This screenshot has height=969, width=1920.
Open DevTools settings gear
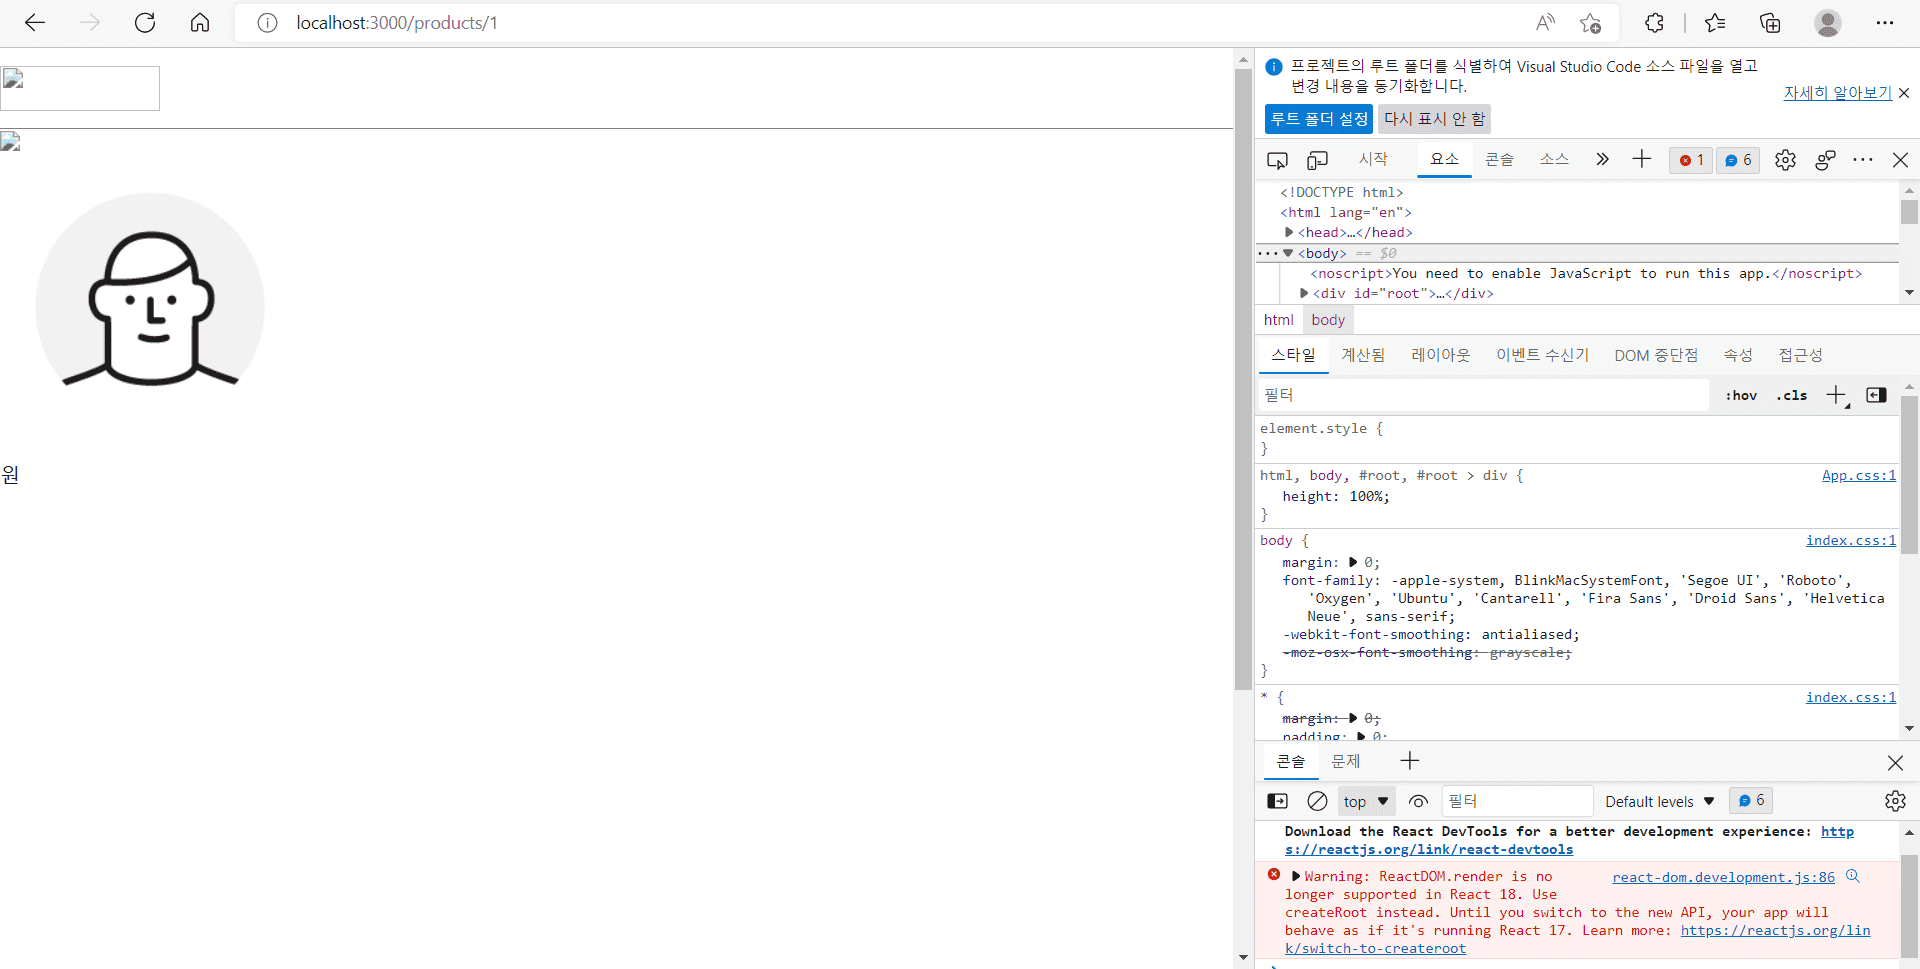click(x=1785, y=160)
